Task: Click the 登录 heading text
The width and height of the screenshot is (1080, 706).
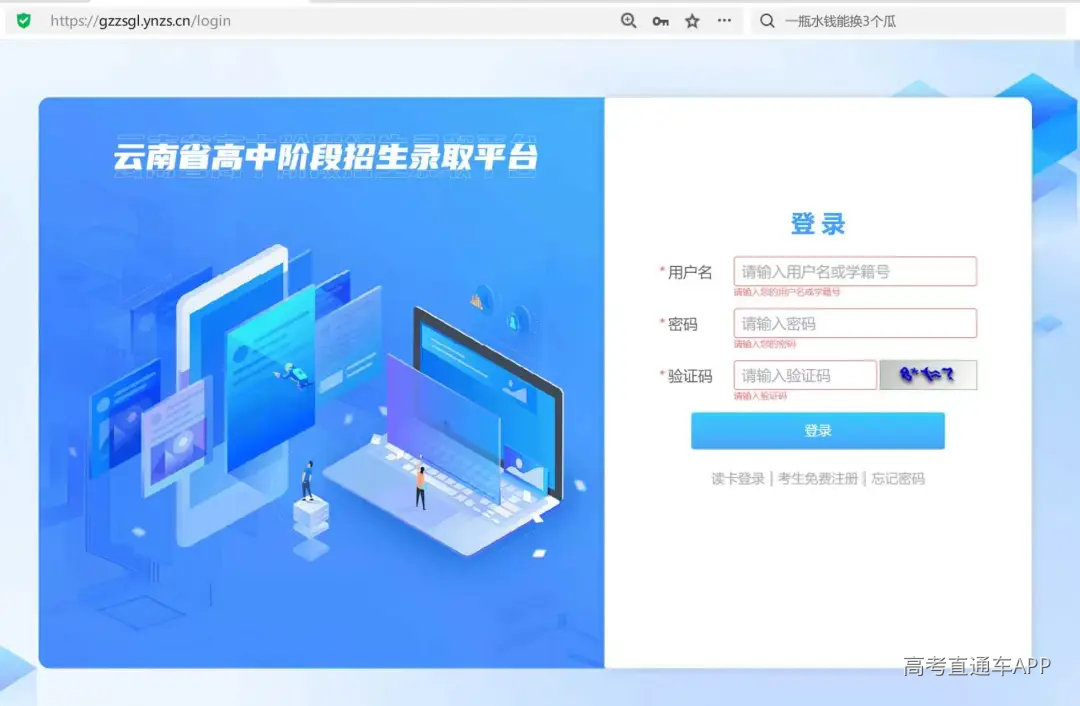Action: click(x=818, y=225)
